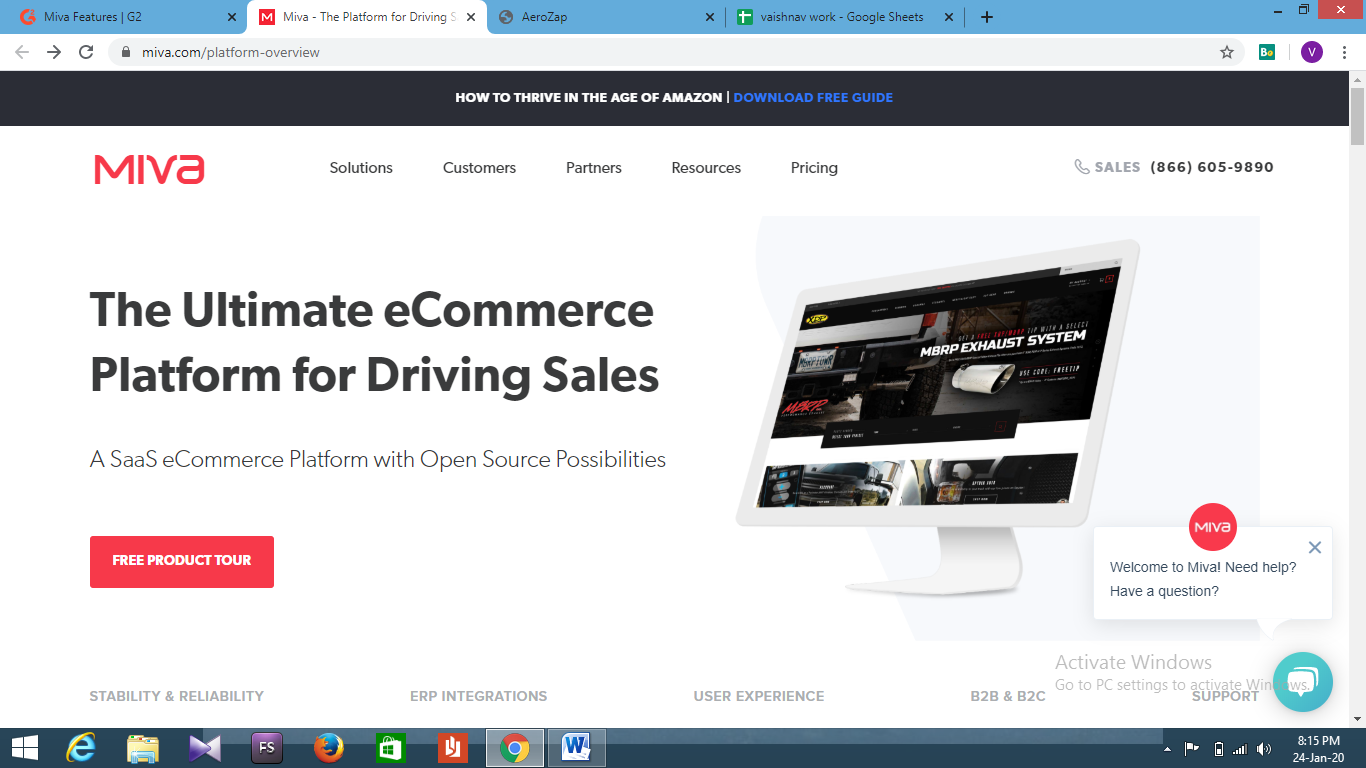This screenshot has height=768, width=1366.
Task: Go back using the browser back arrow
Action: [22, 52]
